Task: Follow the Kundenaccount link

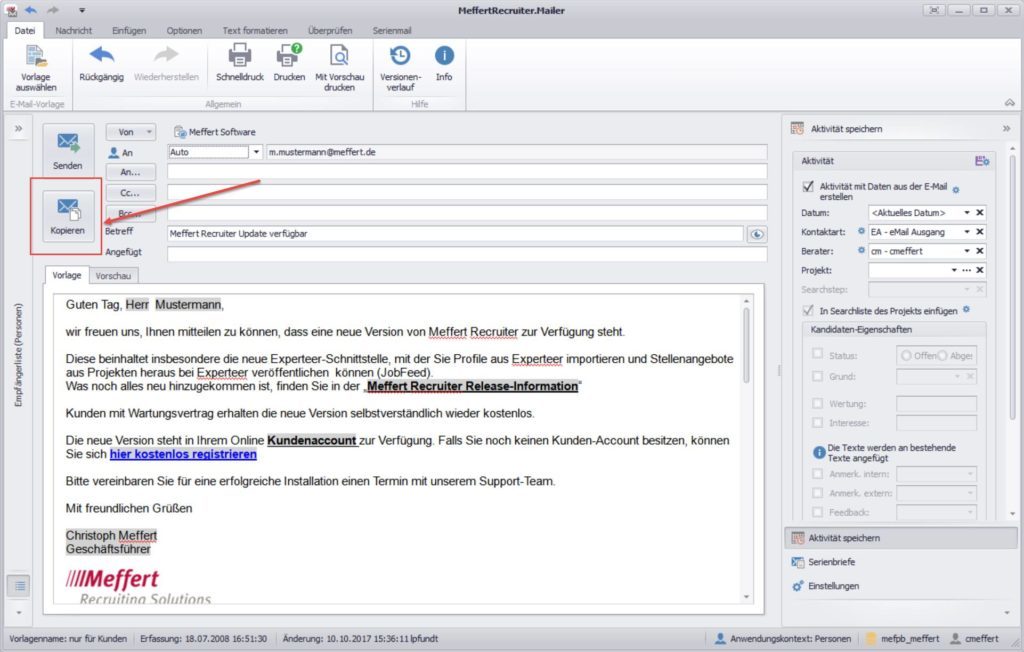Action: [x=312, y=440]
